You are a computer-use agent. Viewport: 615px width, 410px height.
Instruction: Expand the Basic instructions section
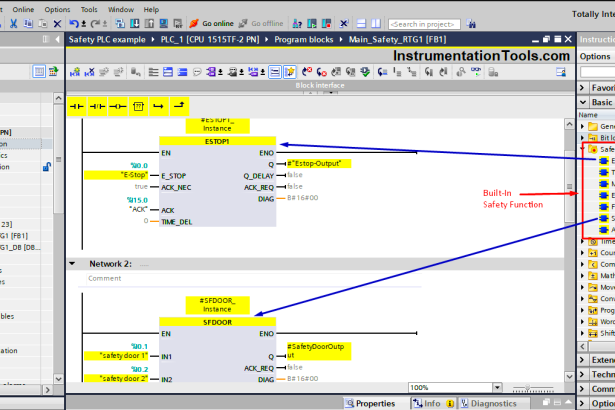tap(584, 102)
